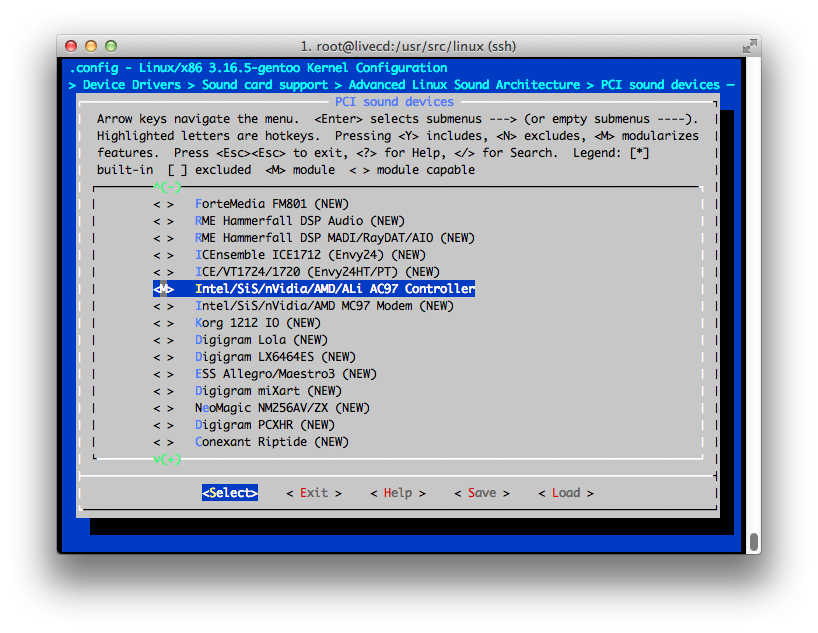
Task: Click the ^(-) scroll-up indicator
Action: point(167,187)
